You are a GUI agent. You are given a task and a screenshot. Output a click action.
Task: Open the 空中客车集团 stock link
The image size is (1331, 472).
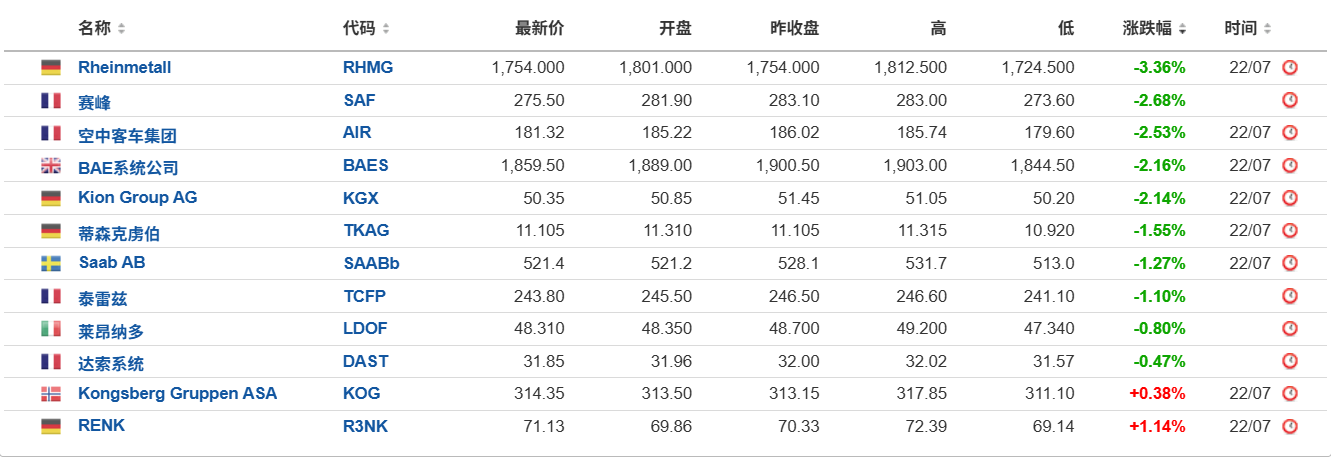(127, 135)
